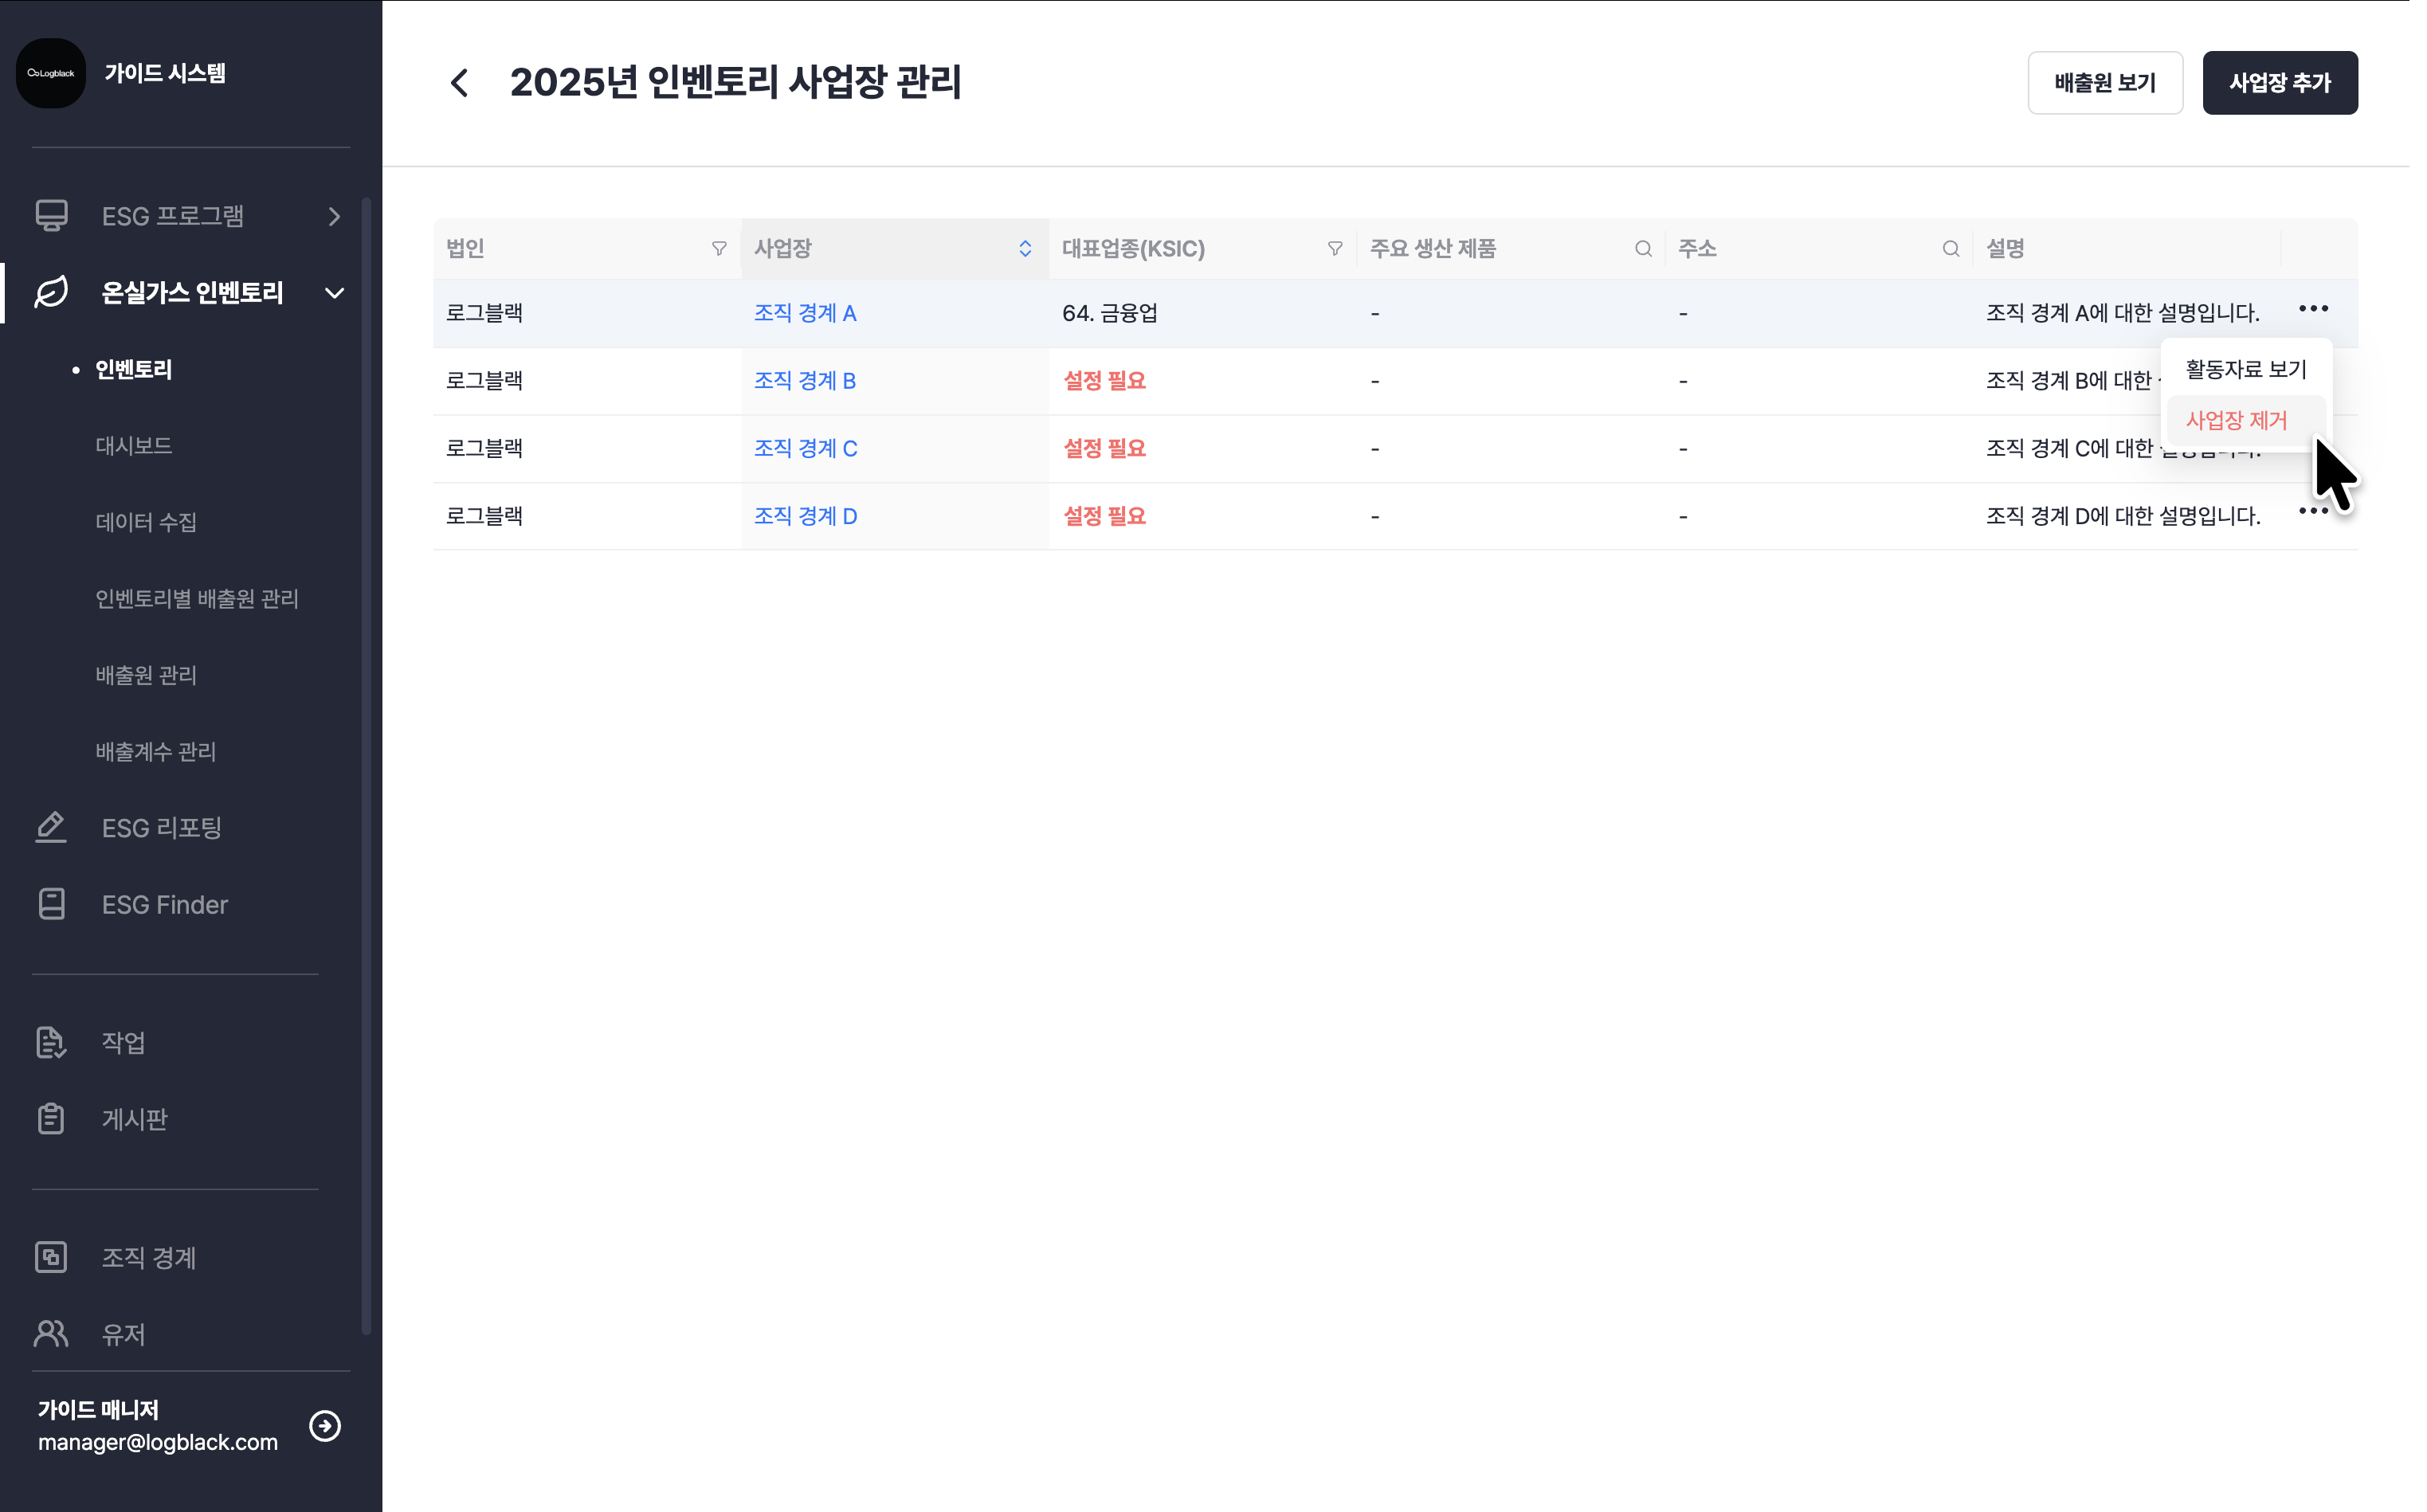Click the 2025년 인벤토리 사업장 관리 heading

(x=736, y=82)
